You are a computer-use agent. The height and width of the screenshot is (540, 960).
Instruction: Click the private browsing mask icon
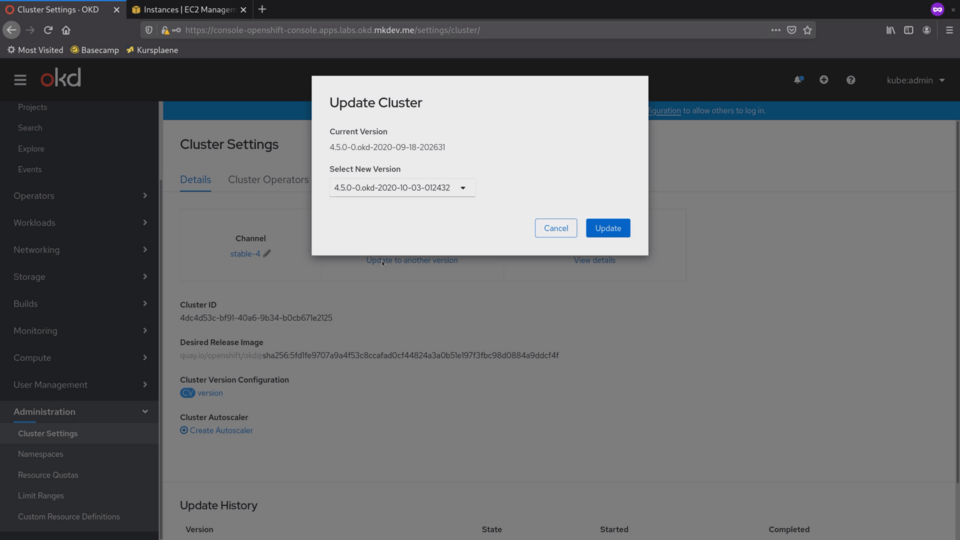coord(937,9)
